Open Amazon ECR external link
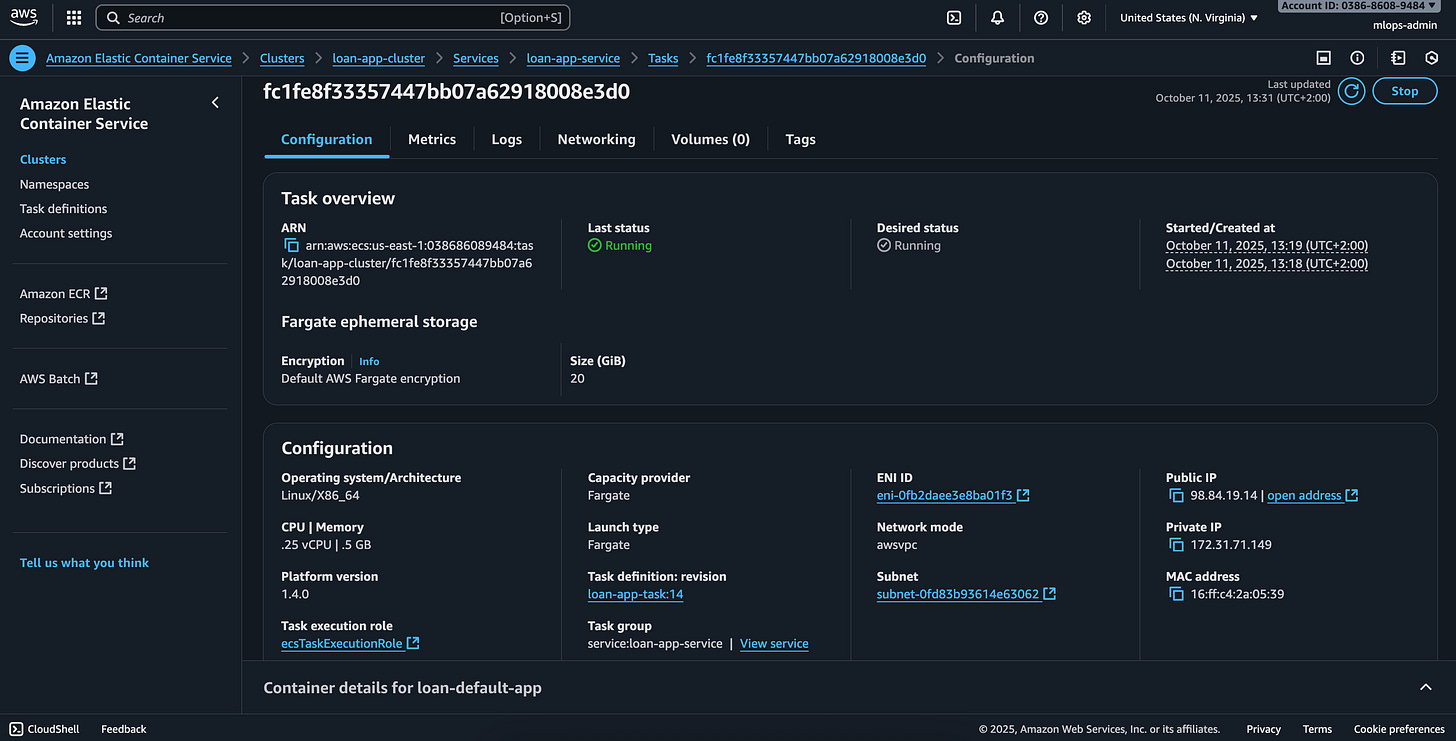 [x=63, y=294]
